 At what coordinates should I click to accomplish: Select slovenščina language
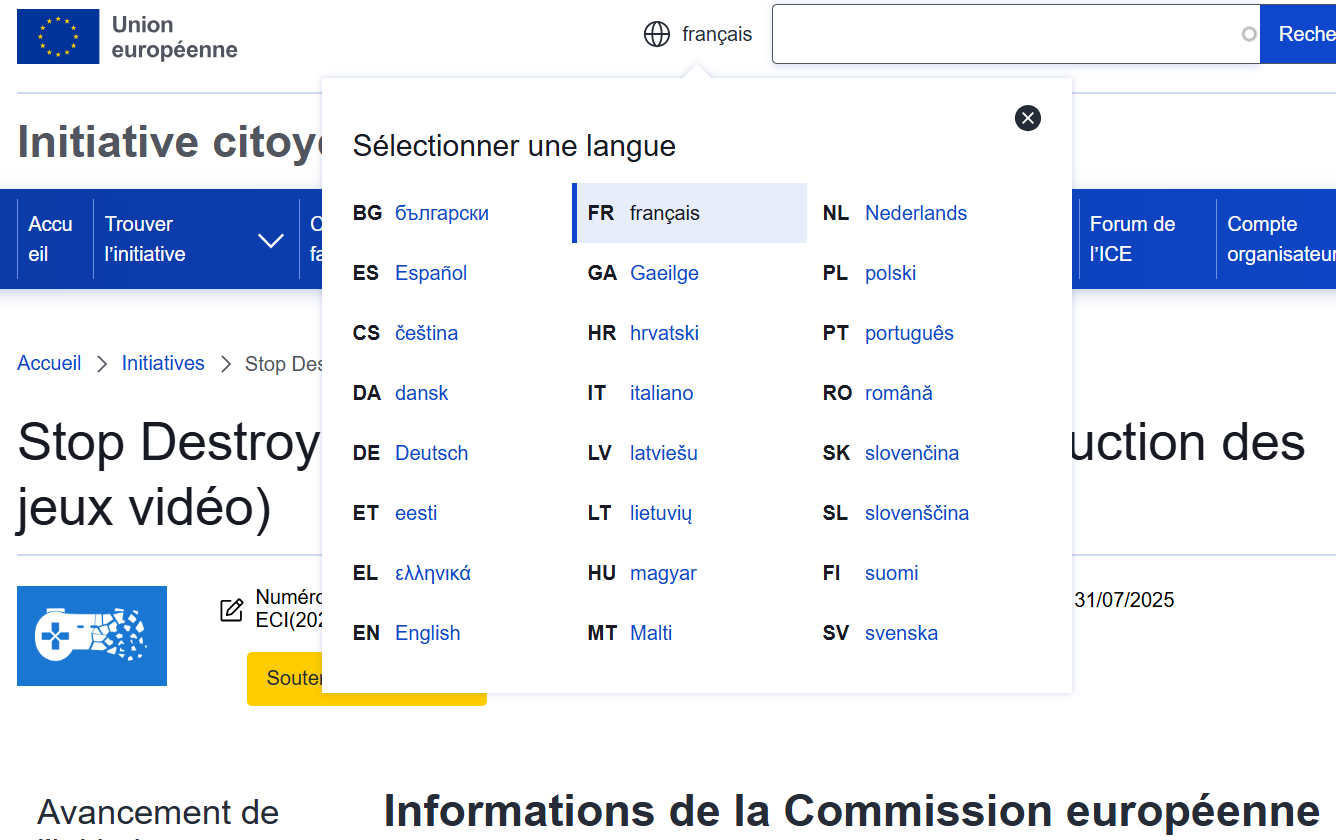click(916, 513)
